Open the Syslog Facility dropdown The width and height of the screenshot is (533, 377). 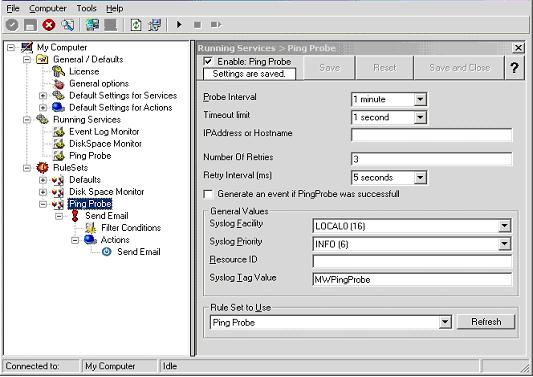pos(504,226)
